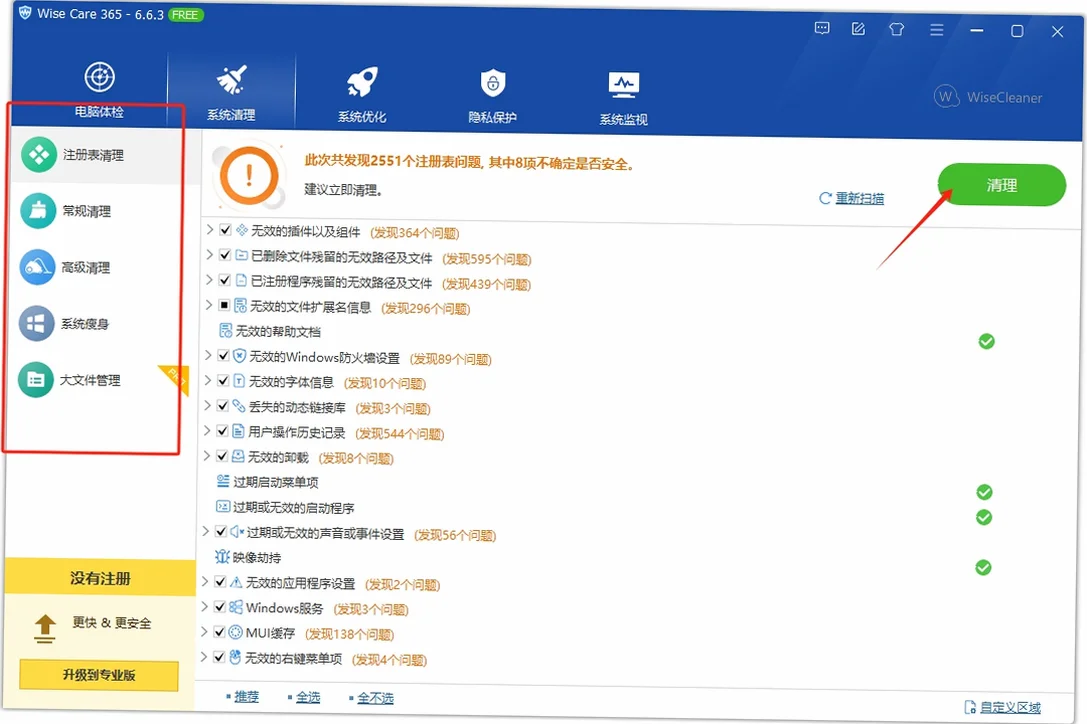Open 高级清理 in the sidebar menu
Image resolution: width=1087 pixels, height=724 pixels.
[x=86, y=267]
